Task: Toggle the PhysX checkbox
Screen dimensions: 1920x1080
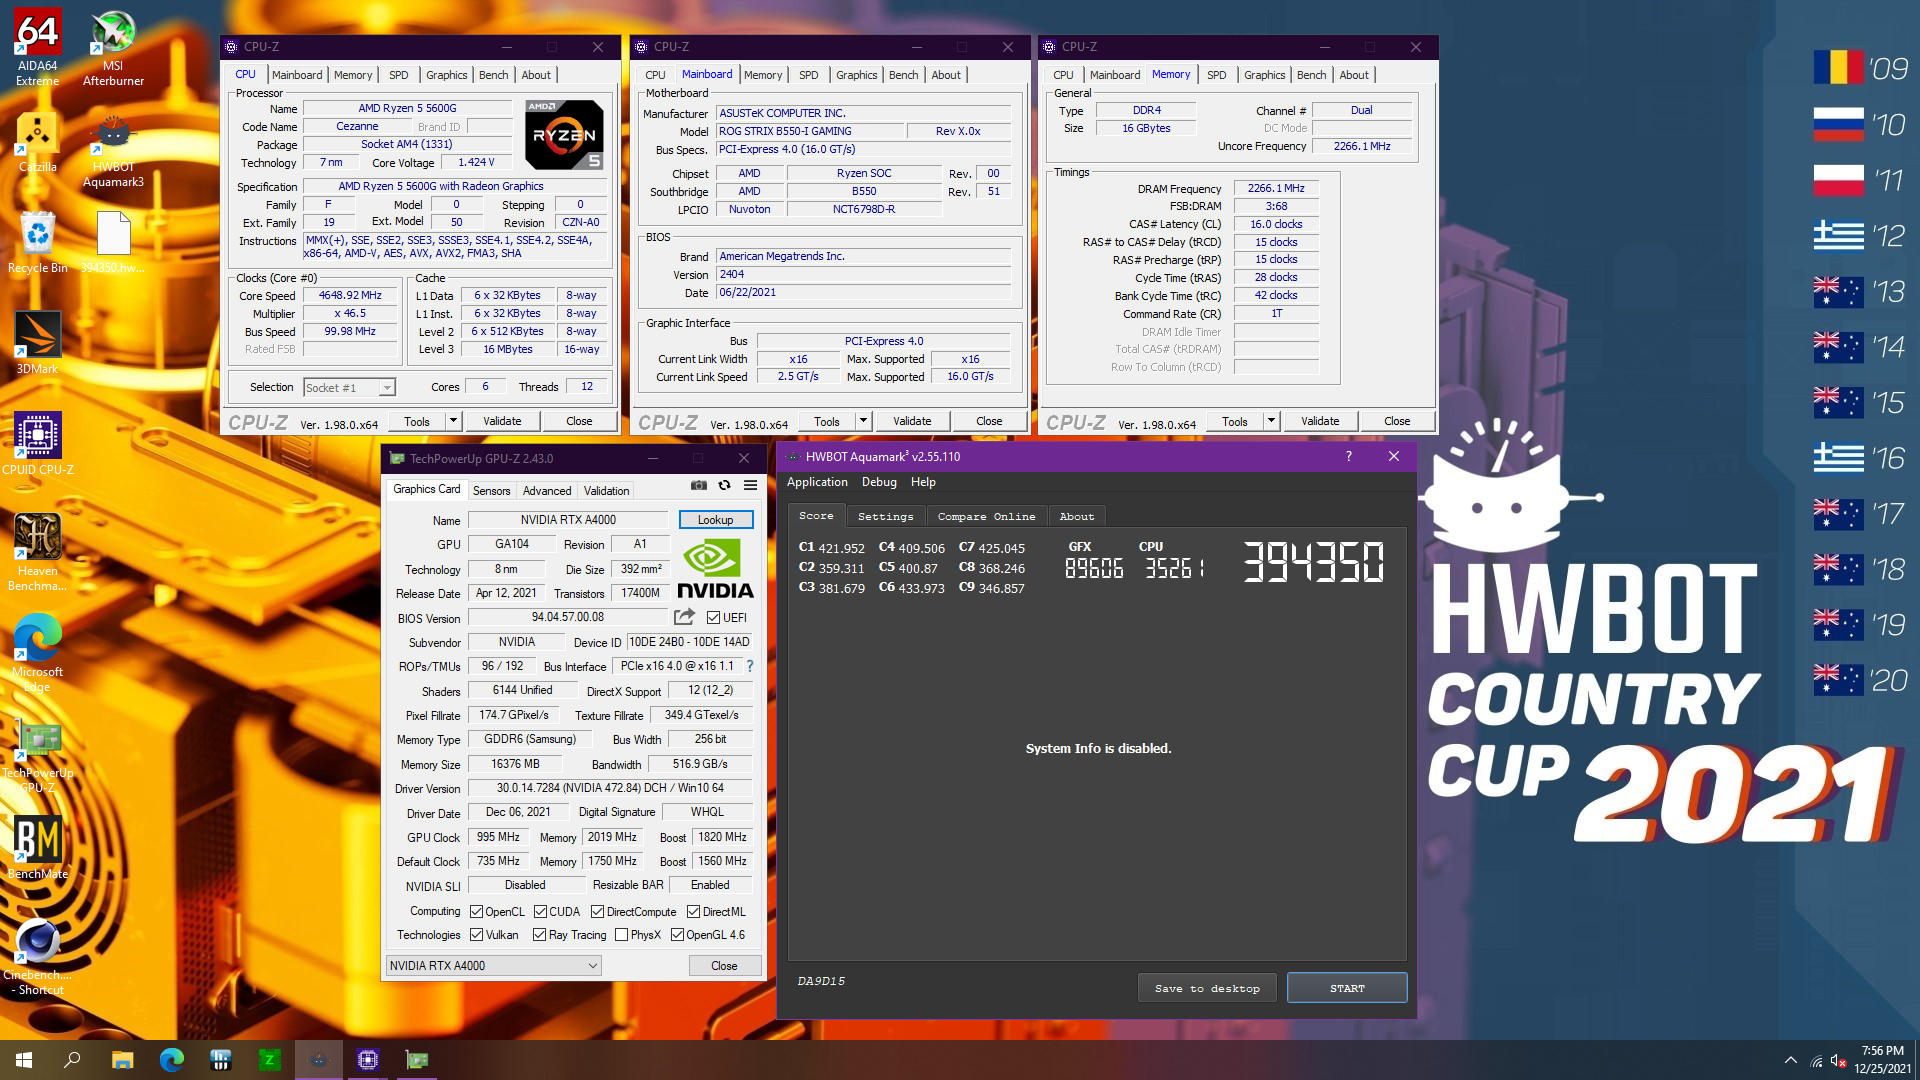Action: pyautogui.click(x=621, y=935)
